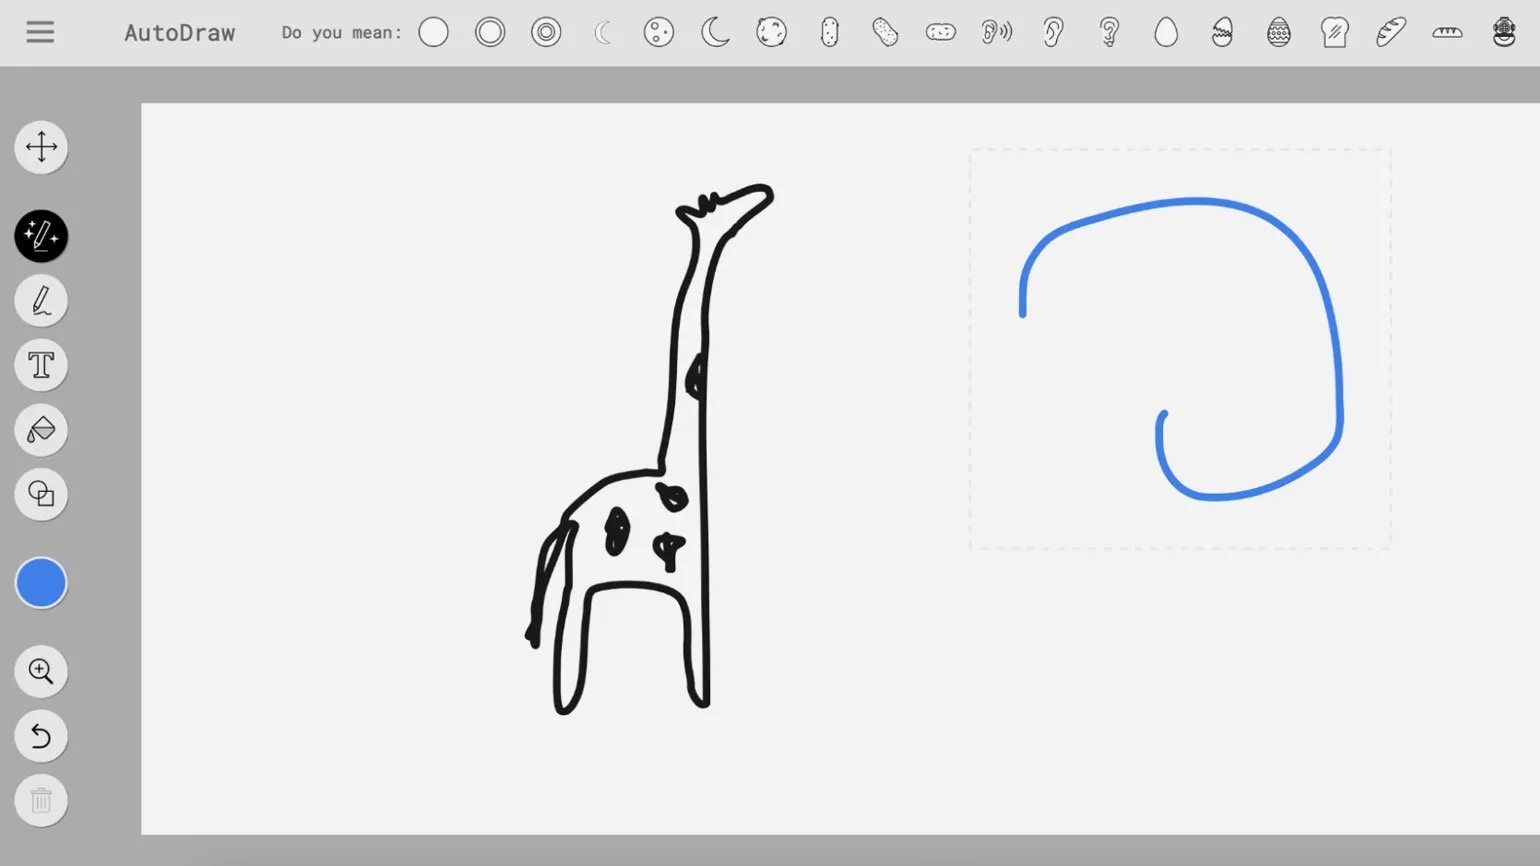Select the Type text tool
1540x866 pixels.
coord(41,365)
